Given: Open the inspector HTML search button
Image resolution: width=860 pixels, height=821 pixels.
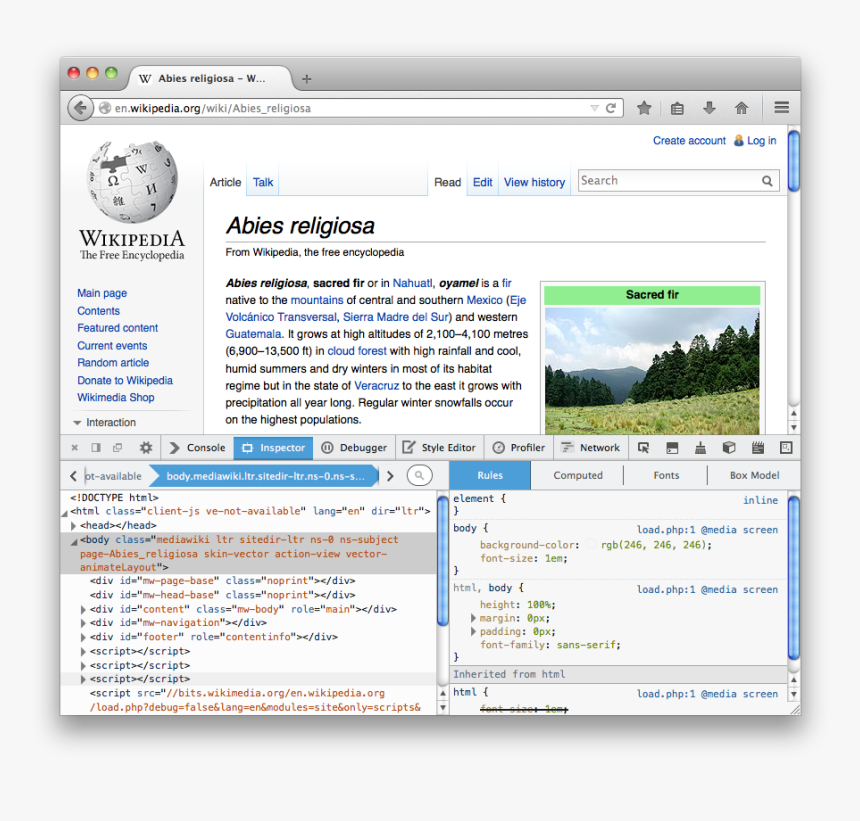Looking at the screenshot, I should [420, 475].
